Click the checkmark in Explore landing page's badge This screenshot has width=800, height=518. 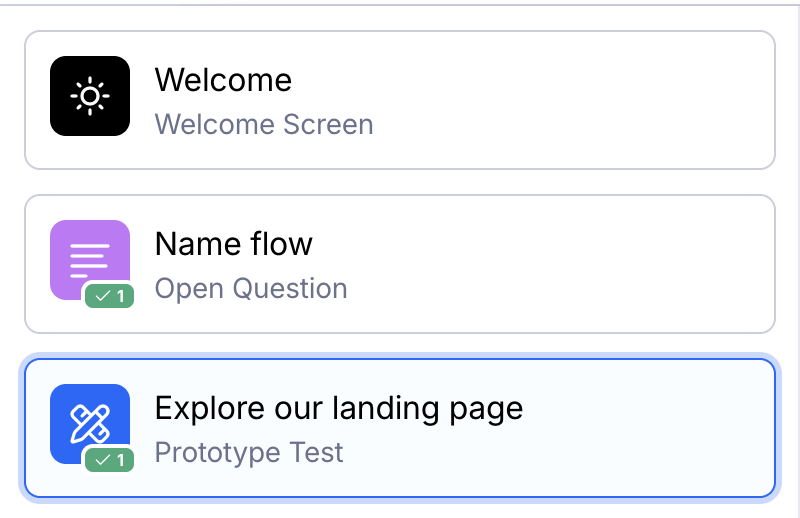coord(101,460)
